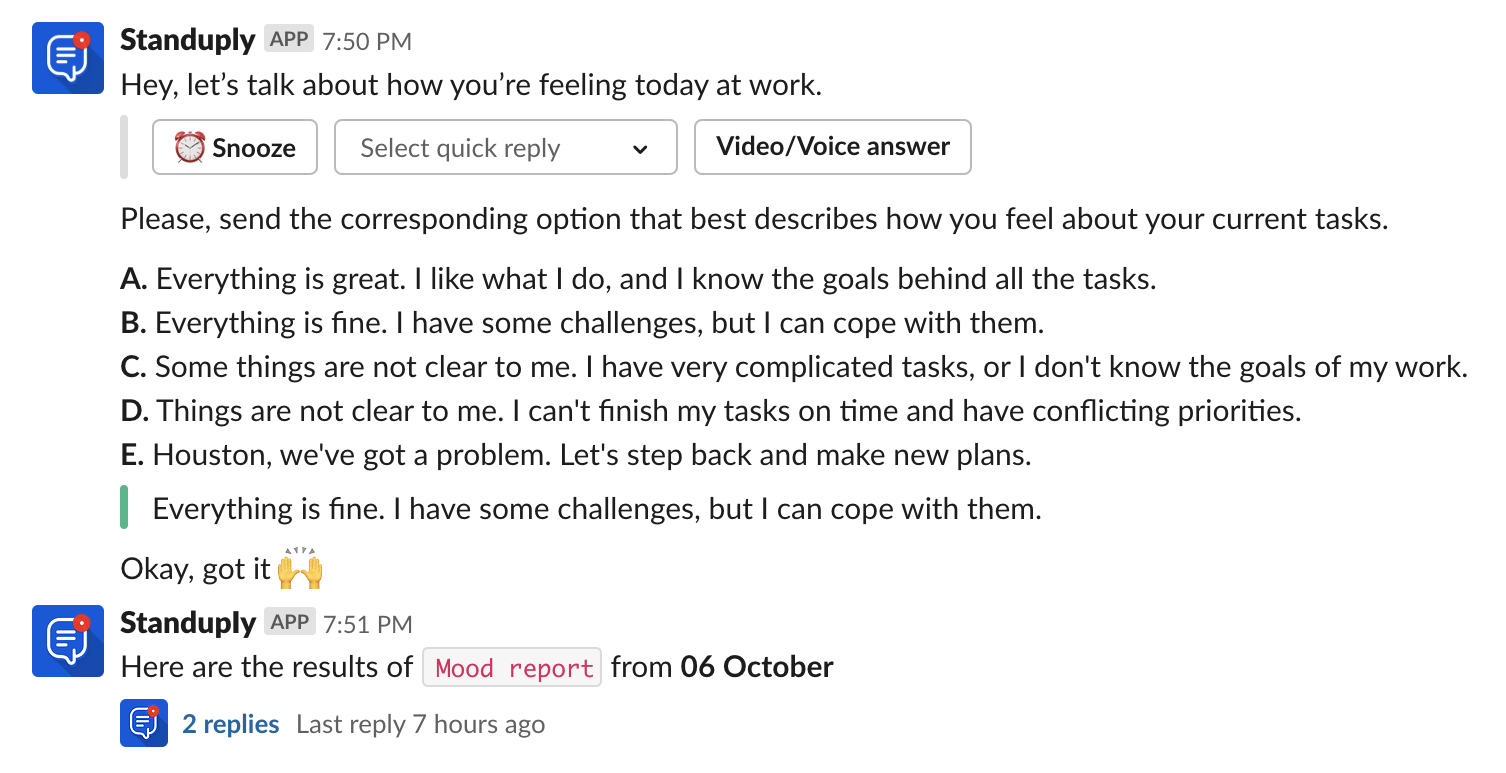Click the Standuply sender name at 7:50 PM
This screenshot has width=1506, height=773.
click(188, 40)
